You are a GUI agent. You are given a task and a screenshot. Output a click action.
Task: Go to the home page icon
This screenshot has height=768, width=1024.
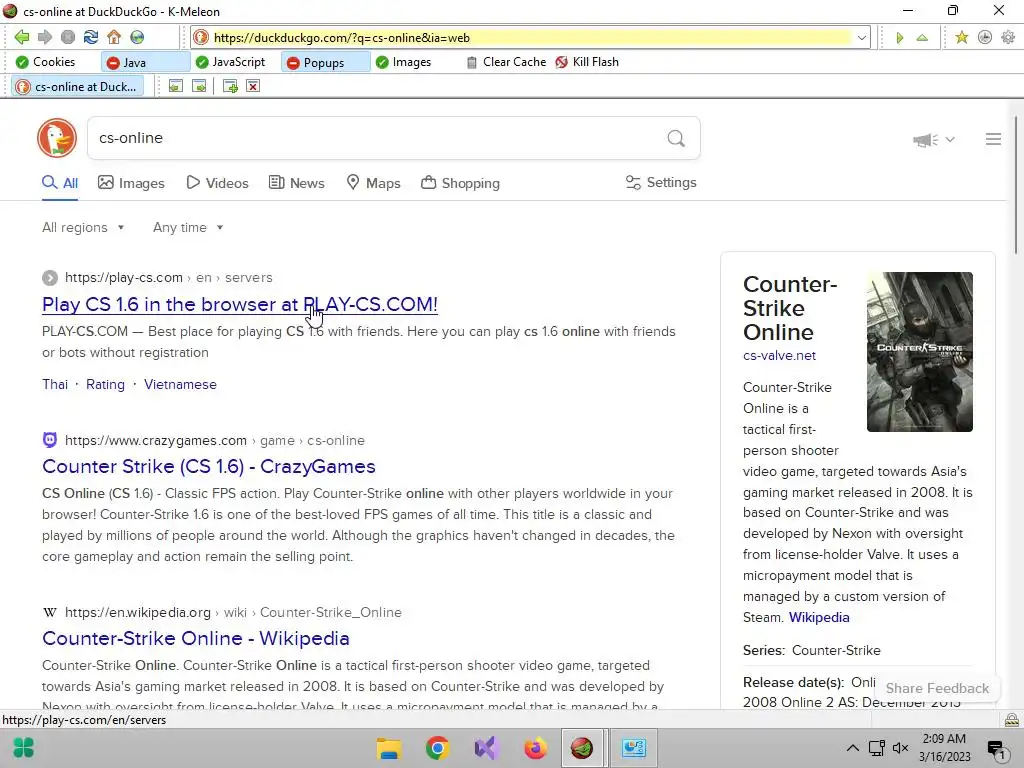114,37
